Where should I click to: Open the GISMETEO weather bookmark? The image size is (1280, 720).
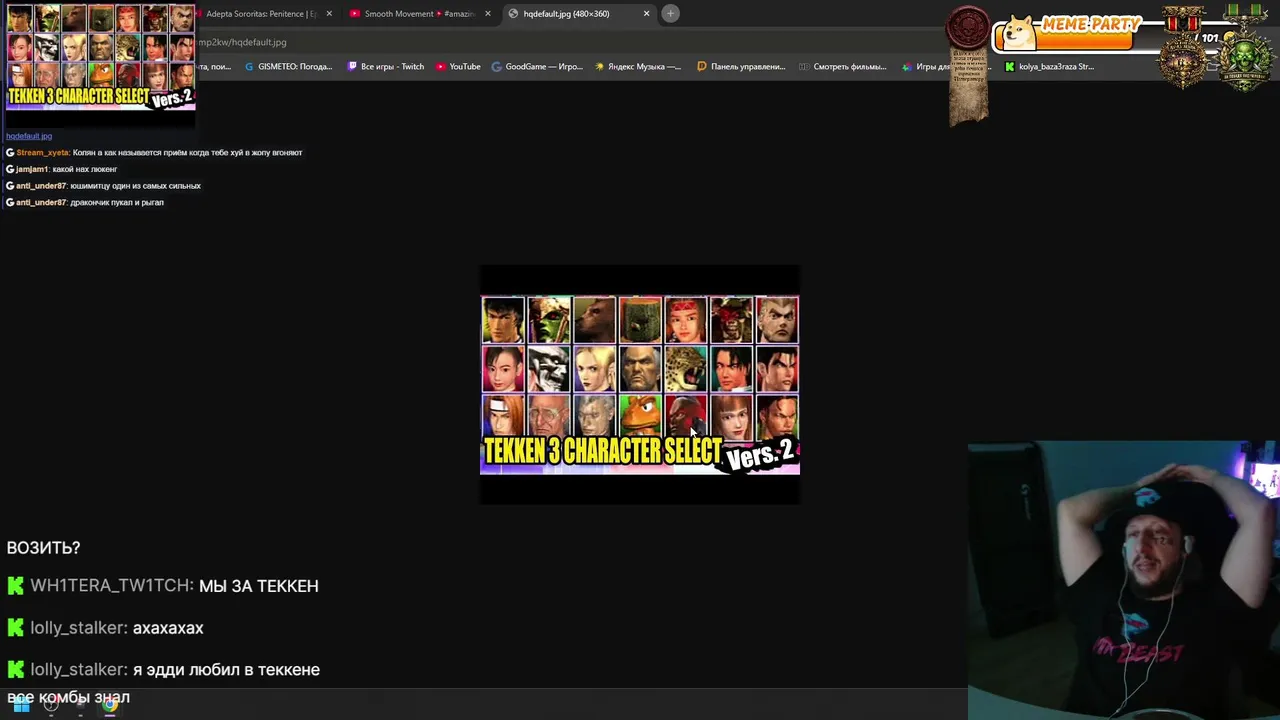click(288, 67)
